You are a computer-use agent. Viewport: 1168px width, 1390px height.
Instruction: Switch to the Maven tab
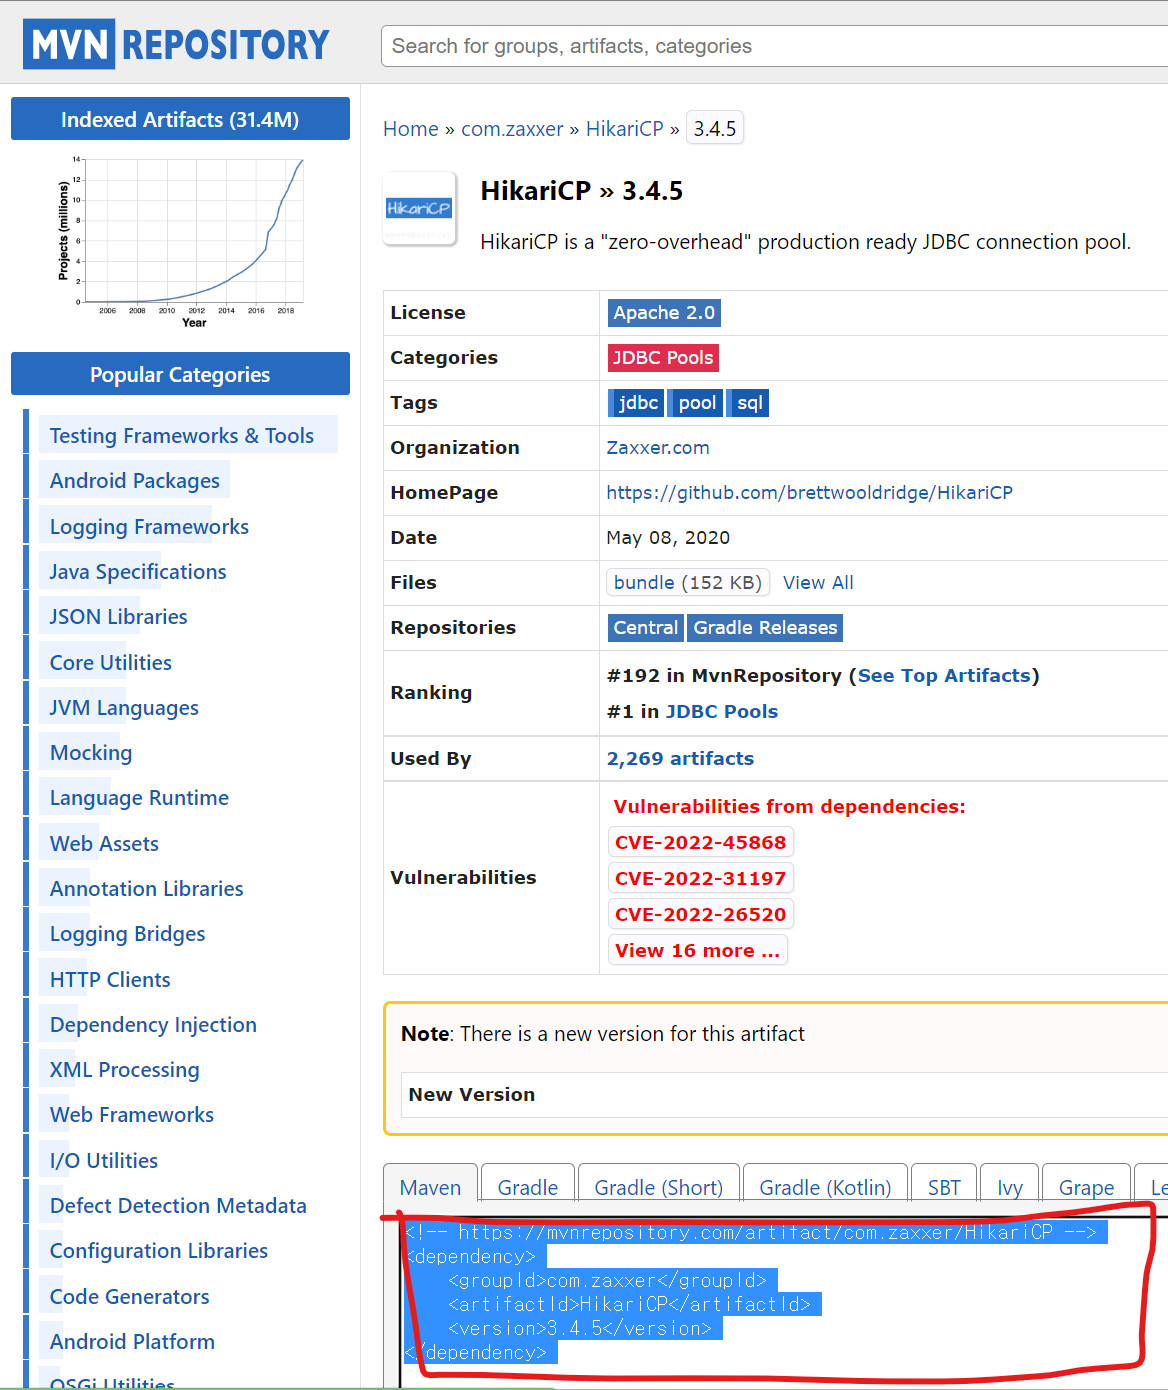coord(431,1187)
